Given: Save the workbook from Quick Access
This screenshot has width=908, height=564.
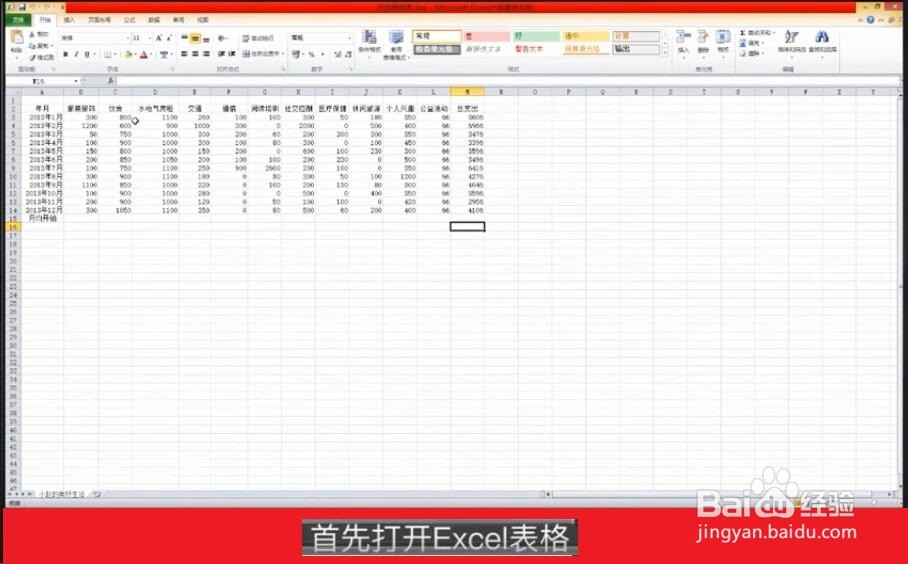Looking at the screenshot, I should click(x=22, y=7).
